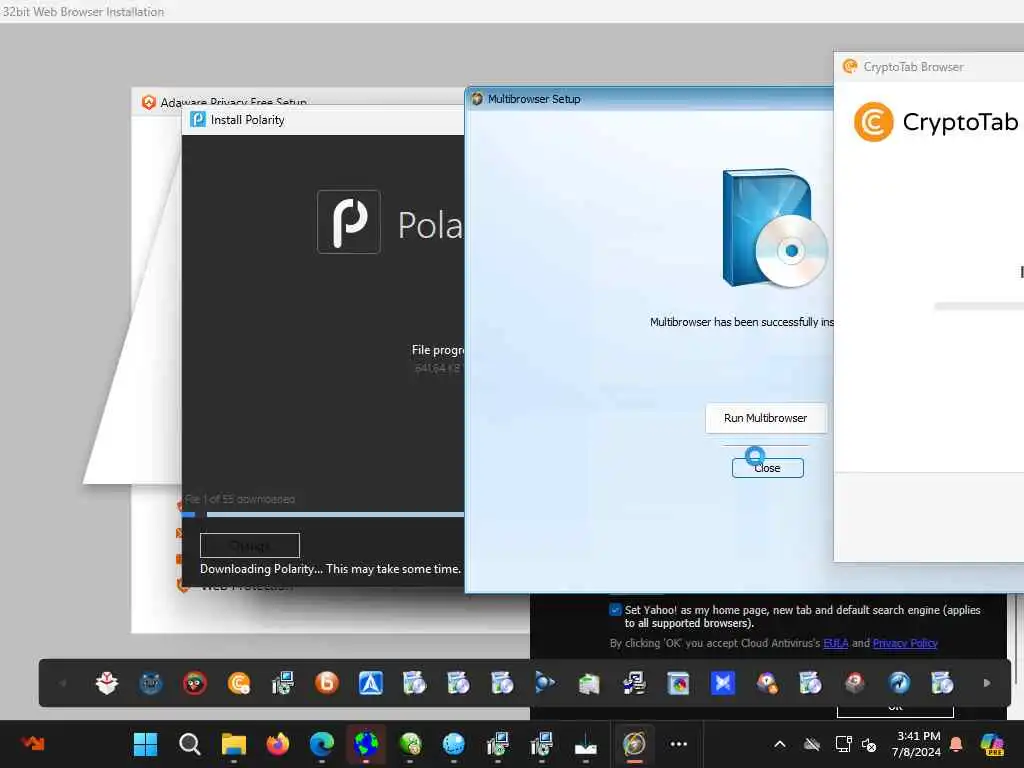Open the Cloud Antivirus EULA link

(835, 643)
